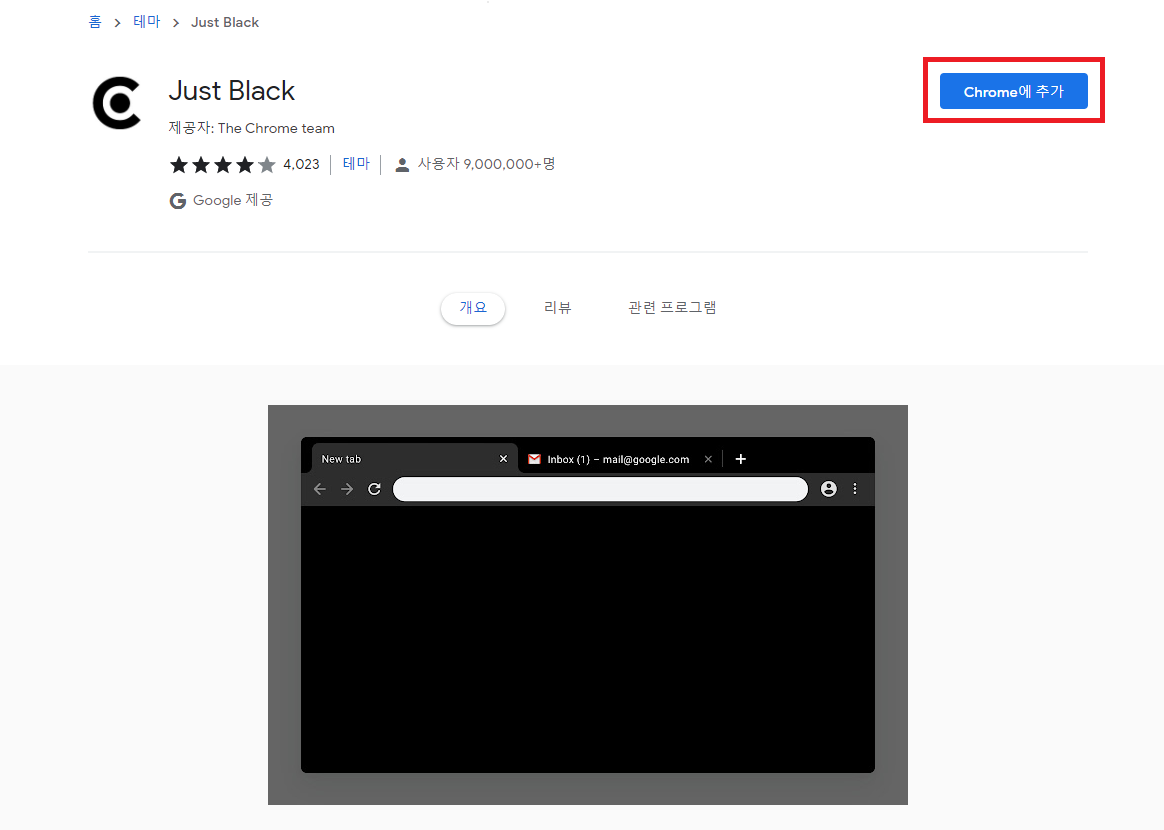Click the user count person icon
Viewport: 1164px width, 830px height.
[x=402, y=165]
